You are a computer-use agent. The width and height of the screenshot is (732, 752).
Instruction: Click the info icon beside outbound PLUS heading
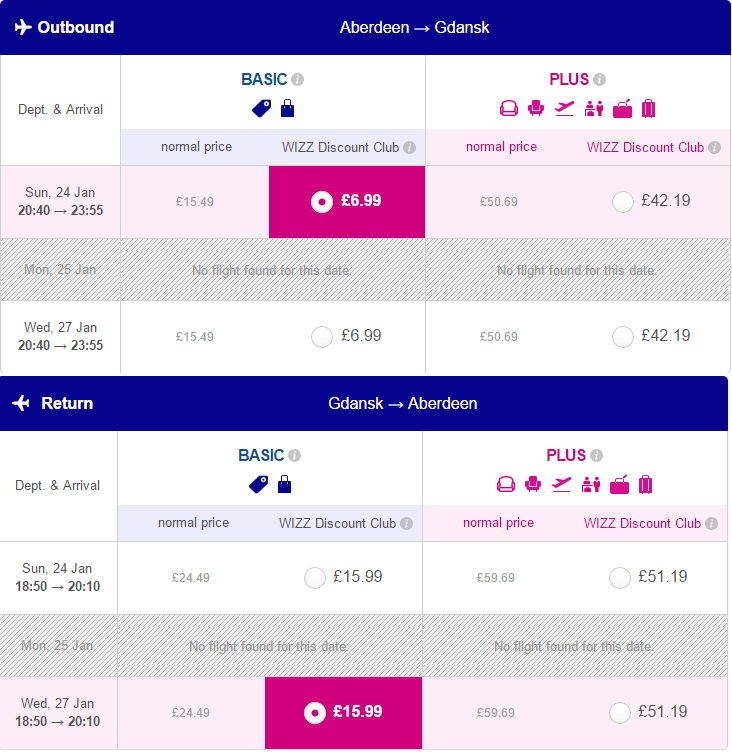599,80
